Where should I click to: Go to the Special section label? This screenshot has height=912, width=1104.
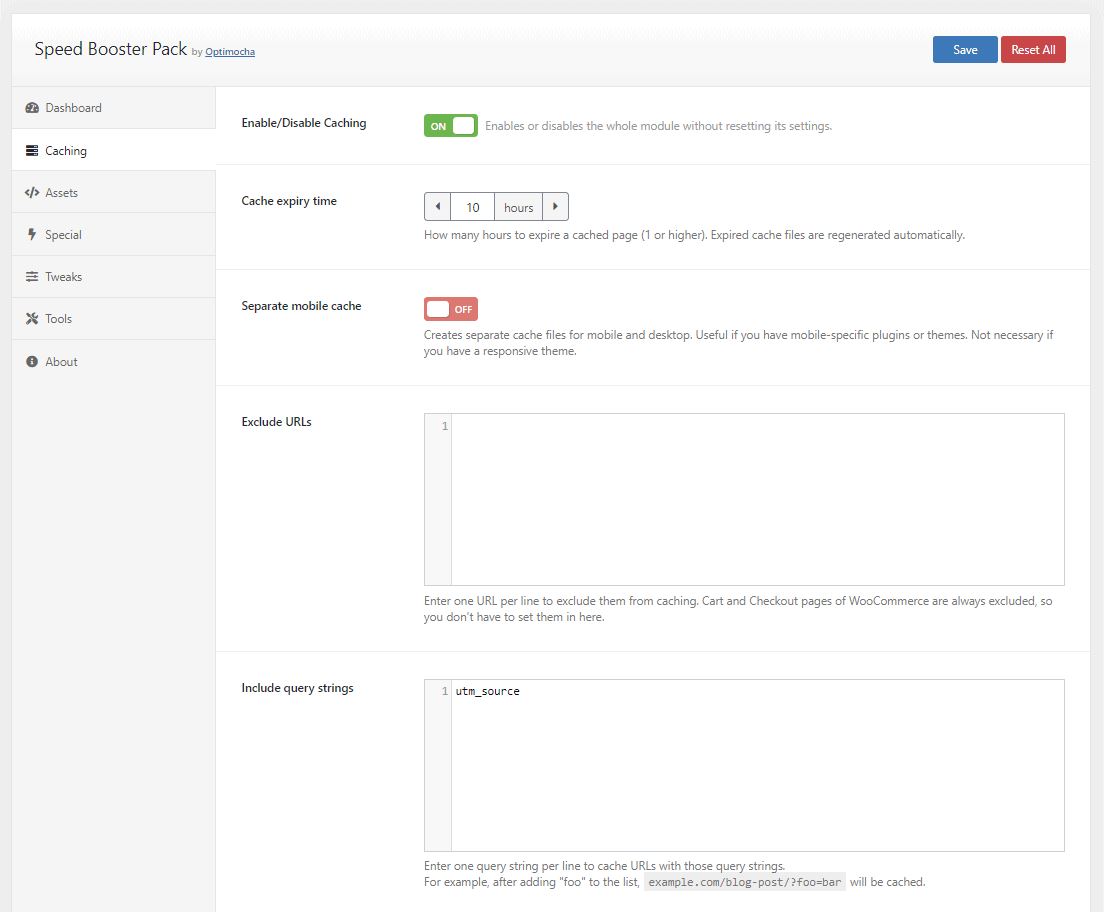[63, 235]
